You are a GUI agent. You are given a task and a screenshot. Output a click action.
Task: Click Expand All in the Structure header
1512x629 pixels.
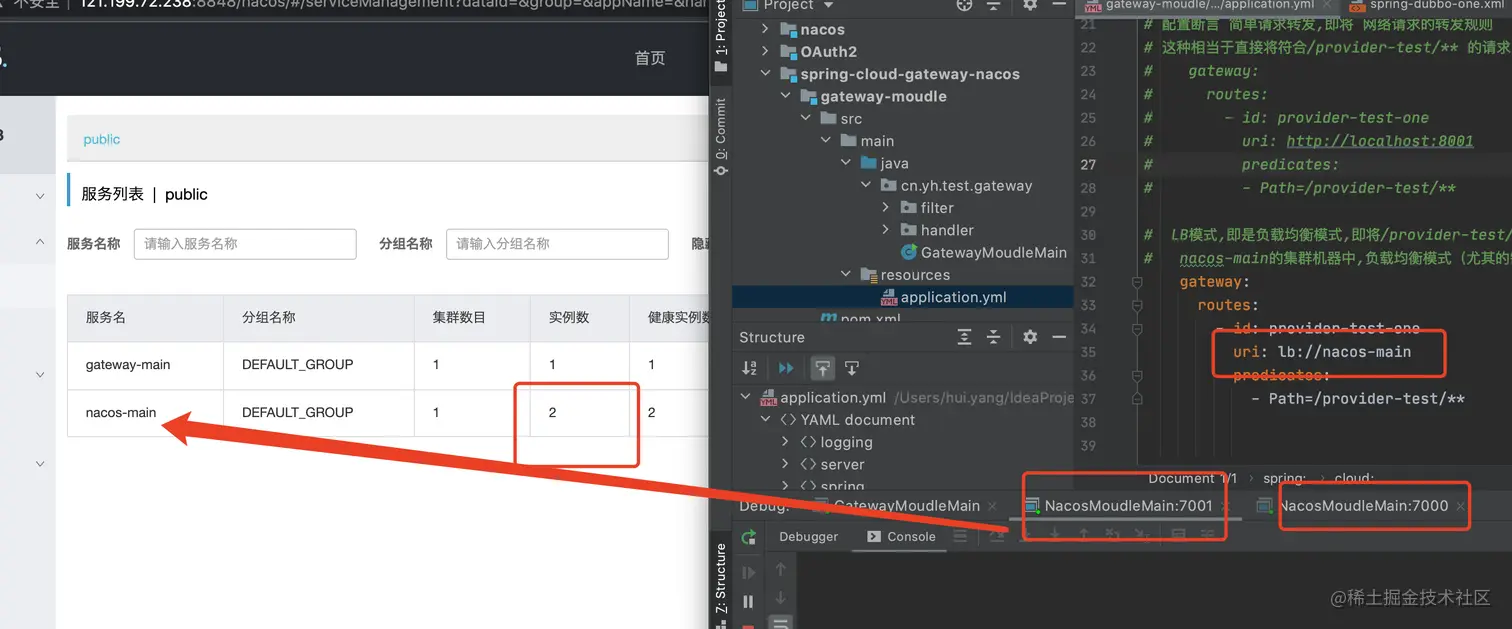965,337
